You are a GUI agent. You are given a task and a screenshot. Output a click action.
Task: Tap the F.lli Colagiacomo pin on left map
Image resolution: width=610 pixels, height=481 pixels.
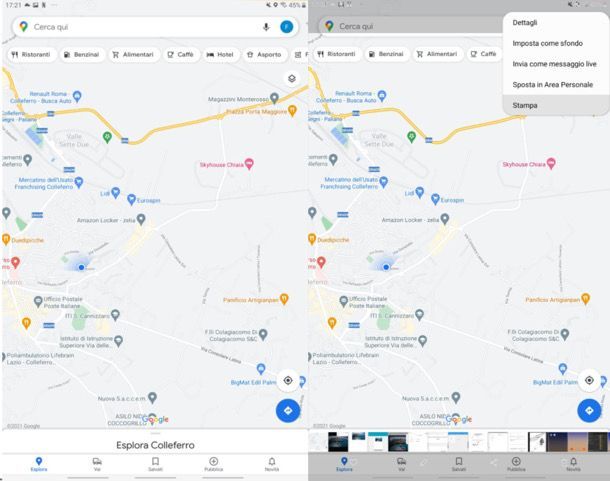click(x=263, y=334)
